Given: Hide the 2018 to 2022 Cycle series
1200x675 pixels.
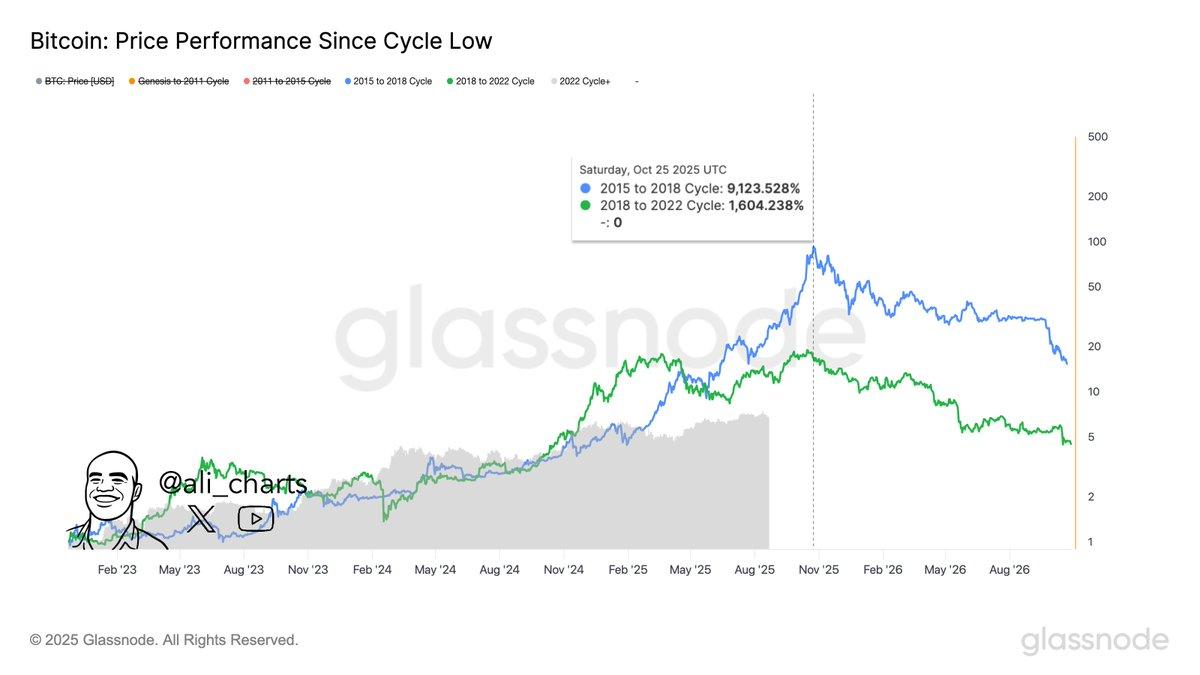Looking at the screenshot, I should [x=490, y=81].
